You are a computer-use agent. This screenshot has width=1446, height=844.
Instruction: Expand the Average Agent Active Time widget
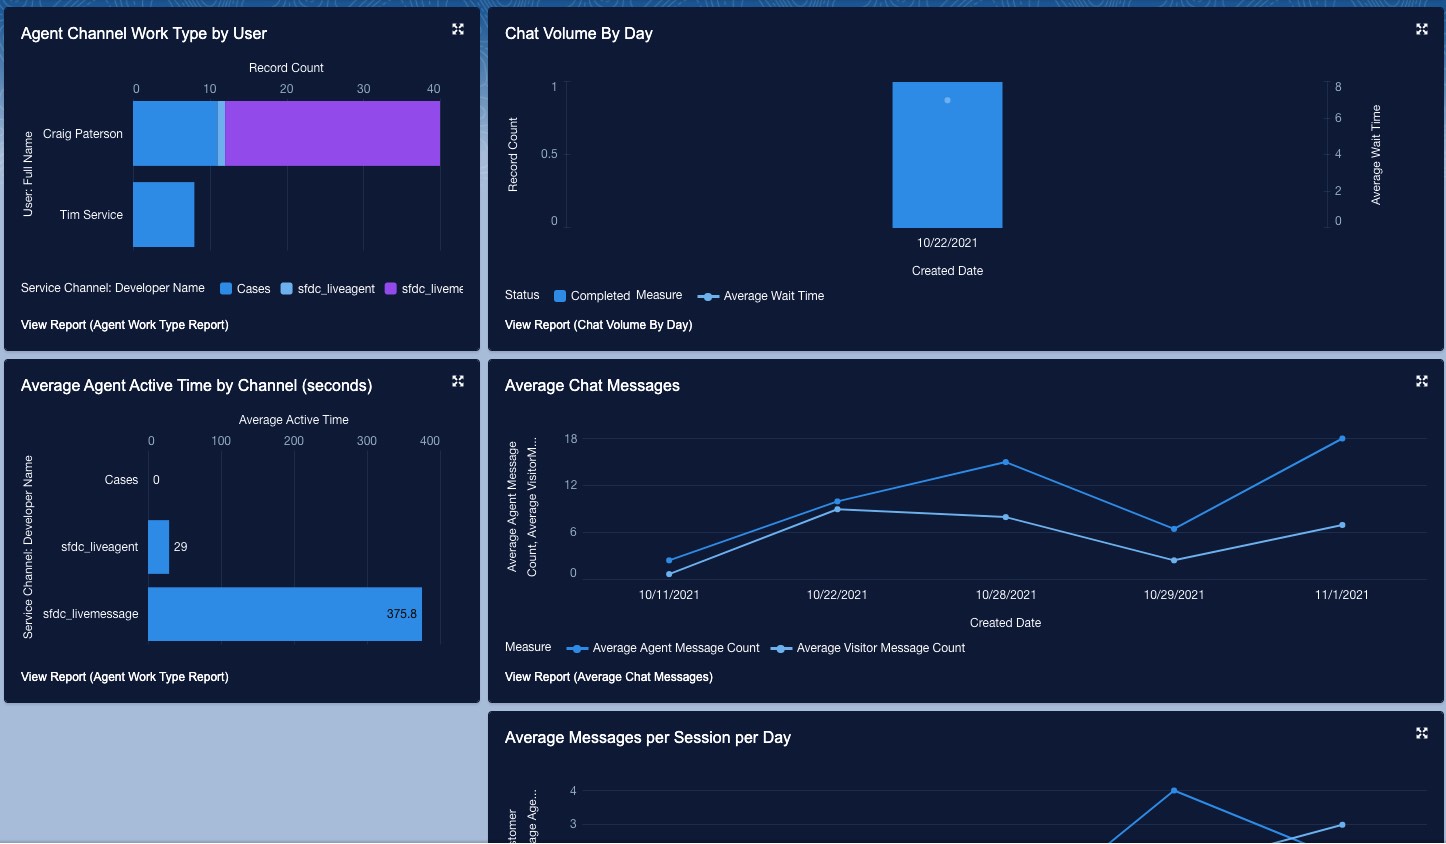pos(457,381)
